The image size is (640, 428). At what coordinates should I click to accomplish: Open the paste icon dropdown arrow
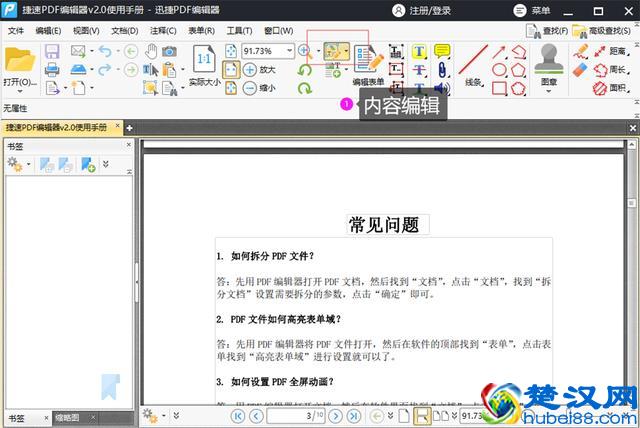coord(182,70)
